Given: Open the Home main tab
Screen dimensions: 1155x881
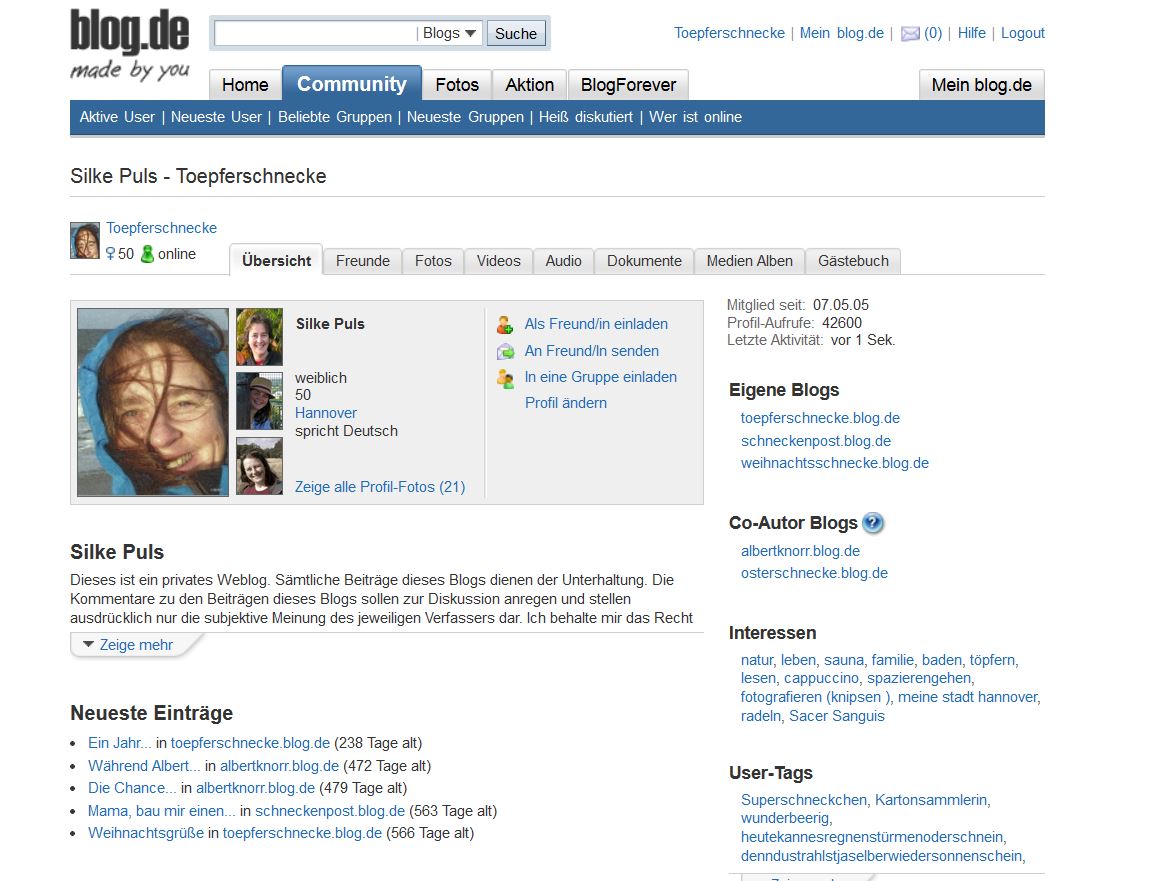Looking at the screenshot, I should tap(245, 85).
